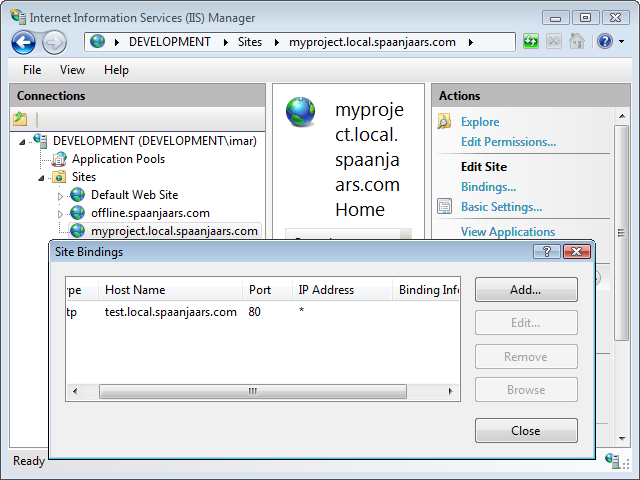Click the greyed Stop X toolbar icon
640x480 pixels.
click(553, 42)
